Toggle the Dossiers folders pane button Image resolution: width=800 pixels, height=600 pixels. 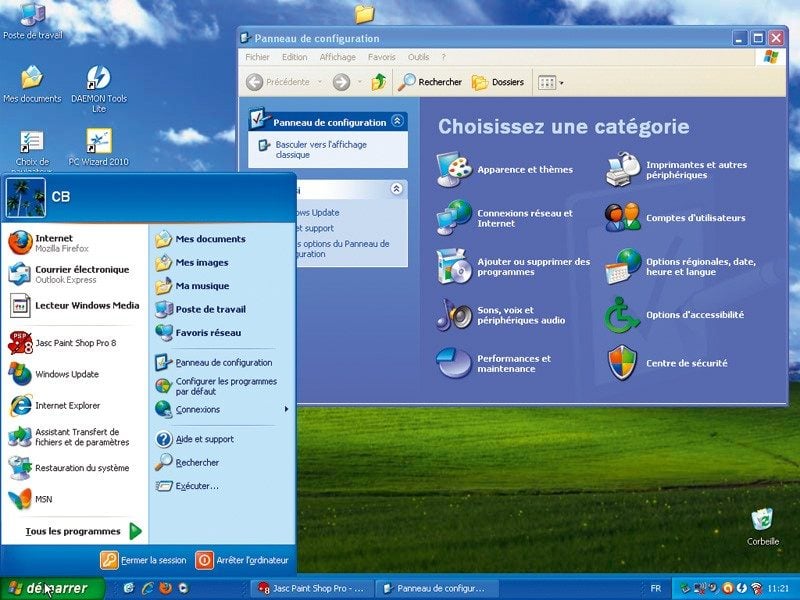coord(497,82)
